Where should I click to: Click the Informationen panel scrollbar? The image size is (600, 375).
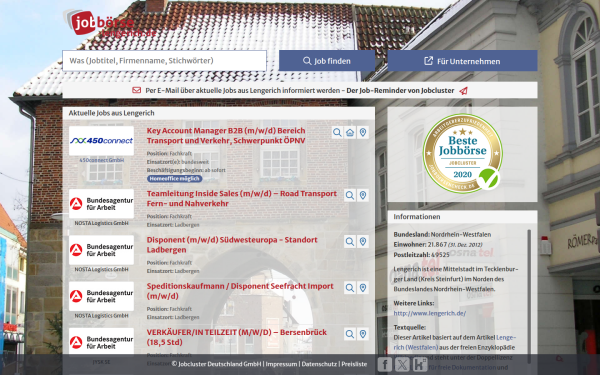click(529, 297)
